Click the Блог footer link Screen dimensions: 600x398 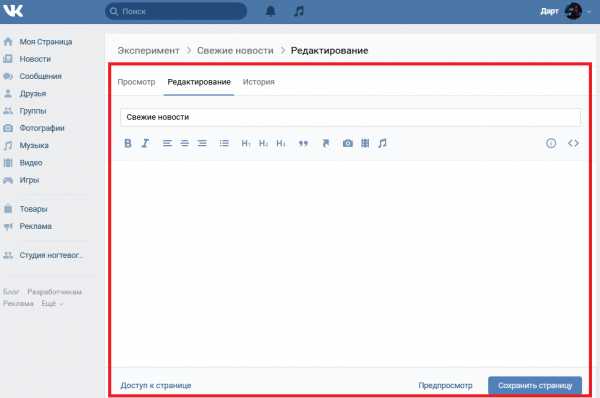[x=11, y=292]
